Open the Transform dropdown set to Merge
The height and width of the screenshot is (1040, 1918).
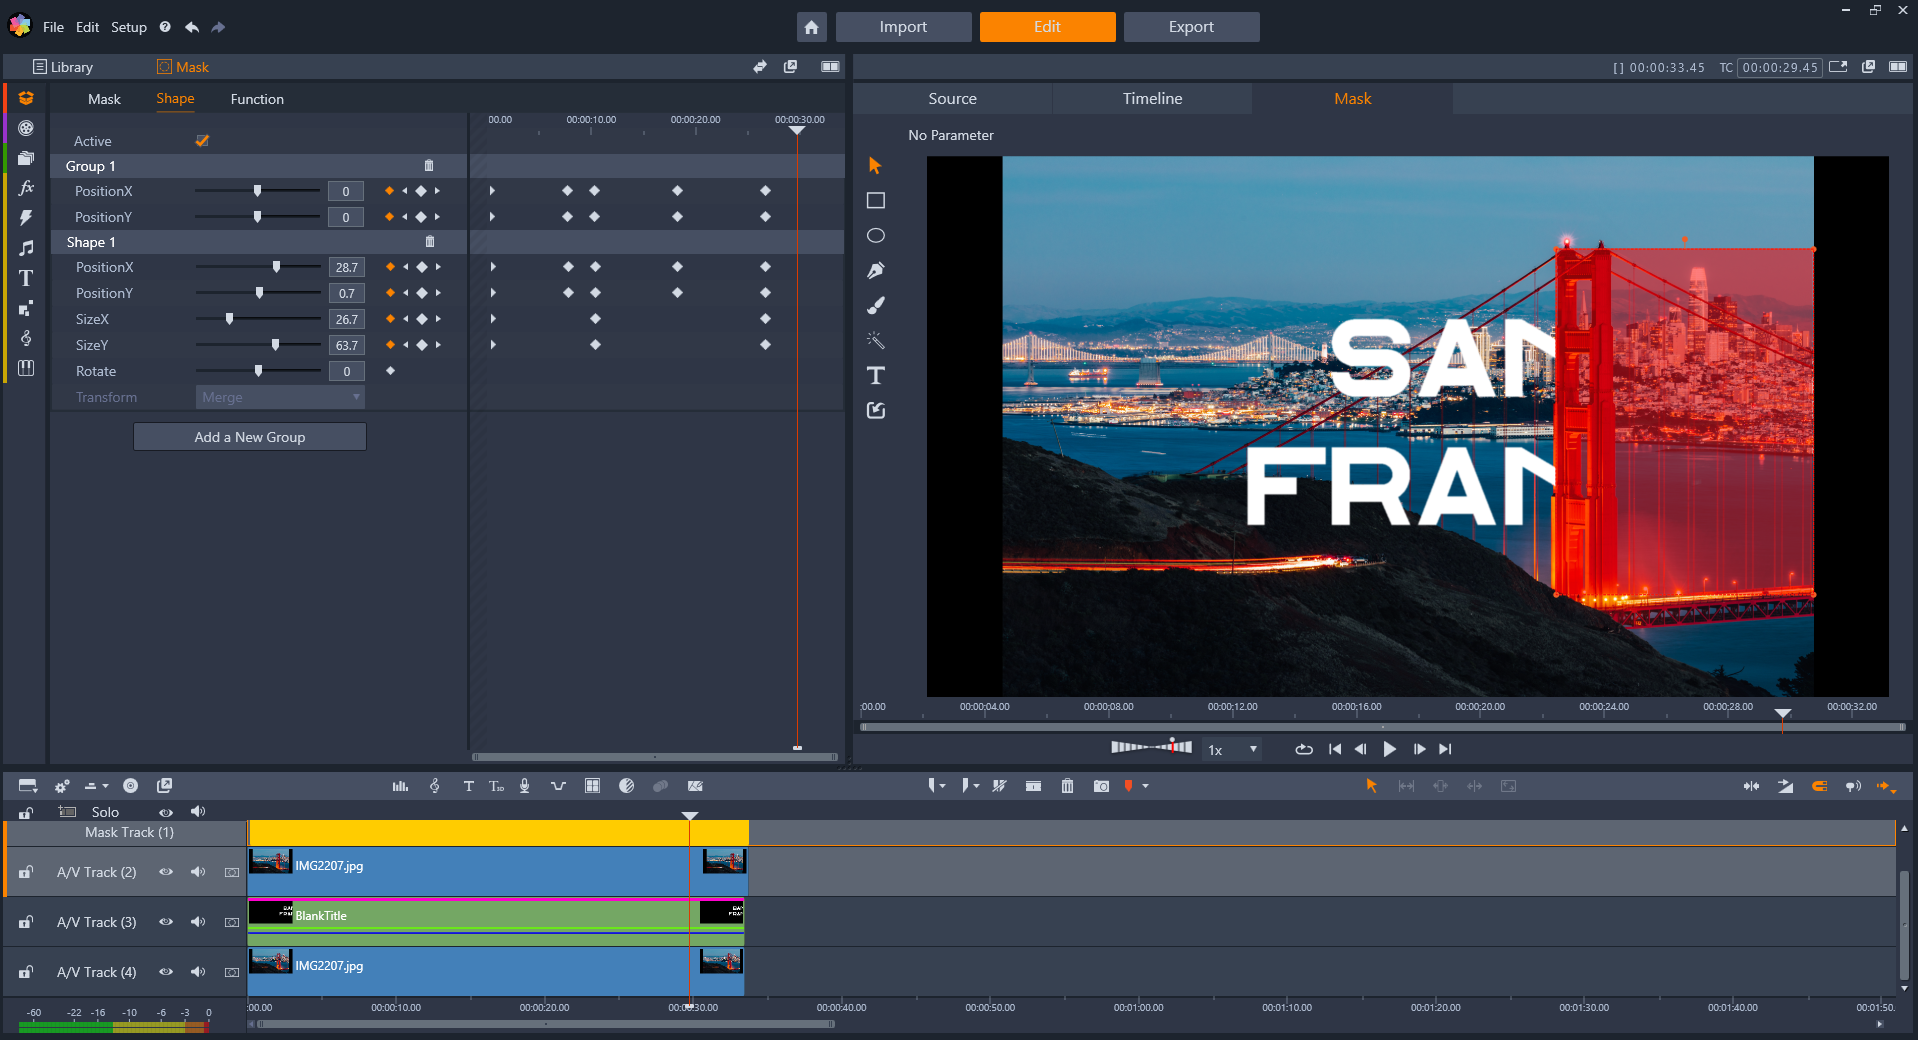[x=280, y=397]
